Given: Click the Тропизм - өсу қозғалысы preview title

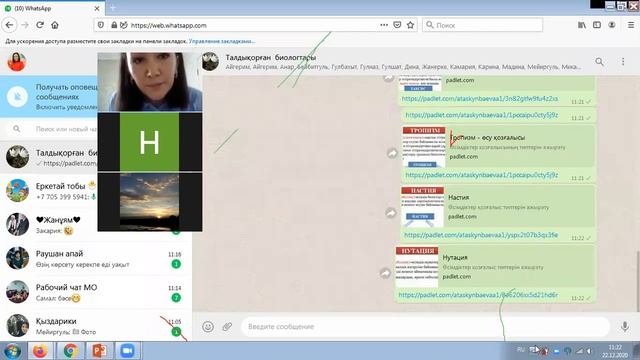Looking at the screenshot, I should (x=487, y=138).
